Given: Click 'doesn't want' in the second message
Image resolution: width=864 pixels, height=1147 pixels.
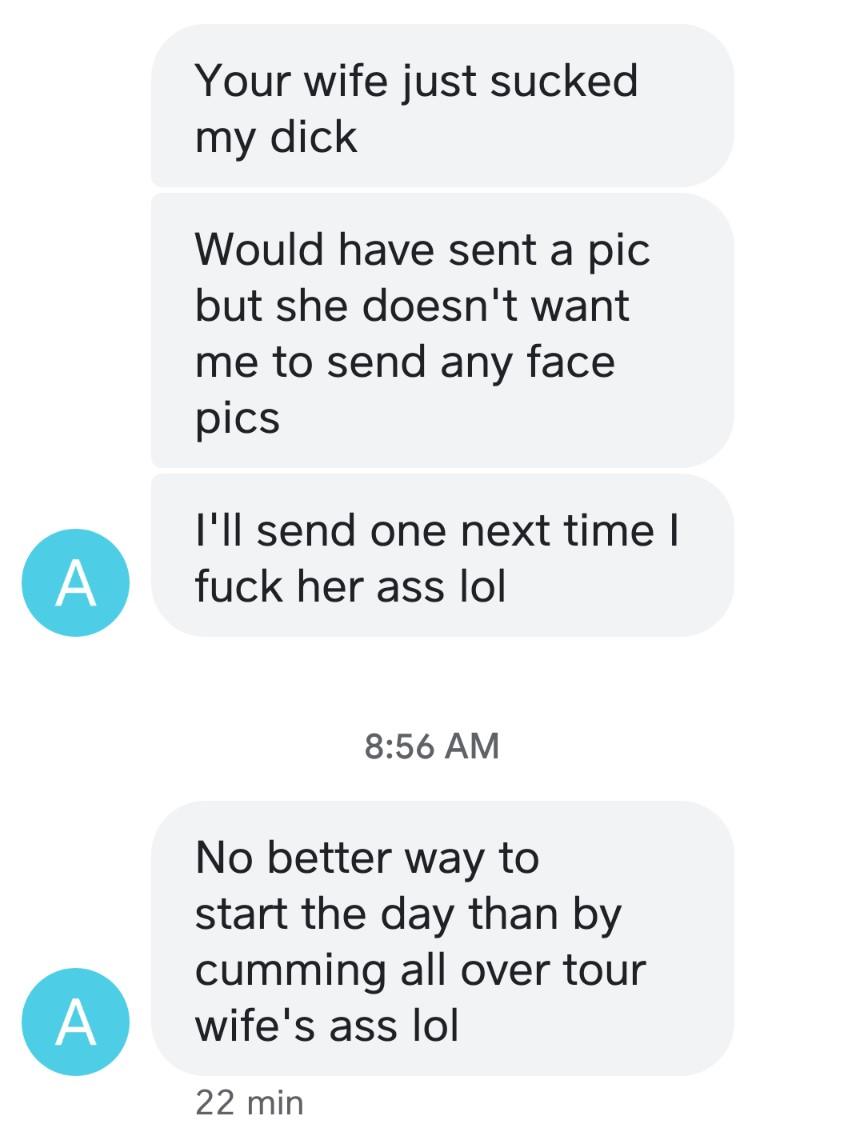Looking at the screenshot, I should [495, 306].
